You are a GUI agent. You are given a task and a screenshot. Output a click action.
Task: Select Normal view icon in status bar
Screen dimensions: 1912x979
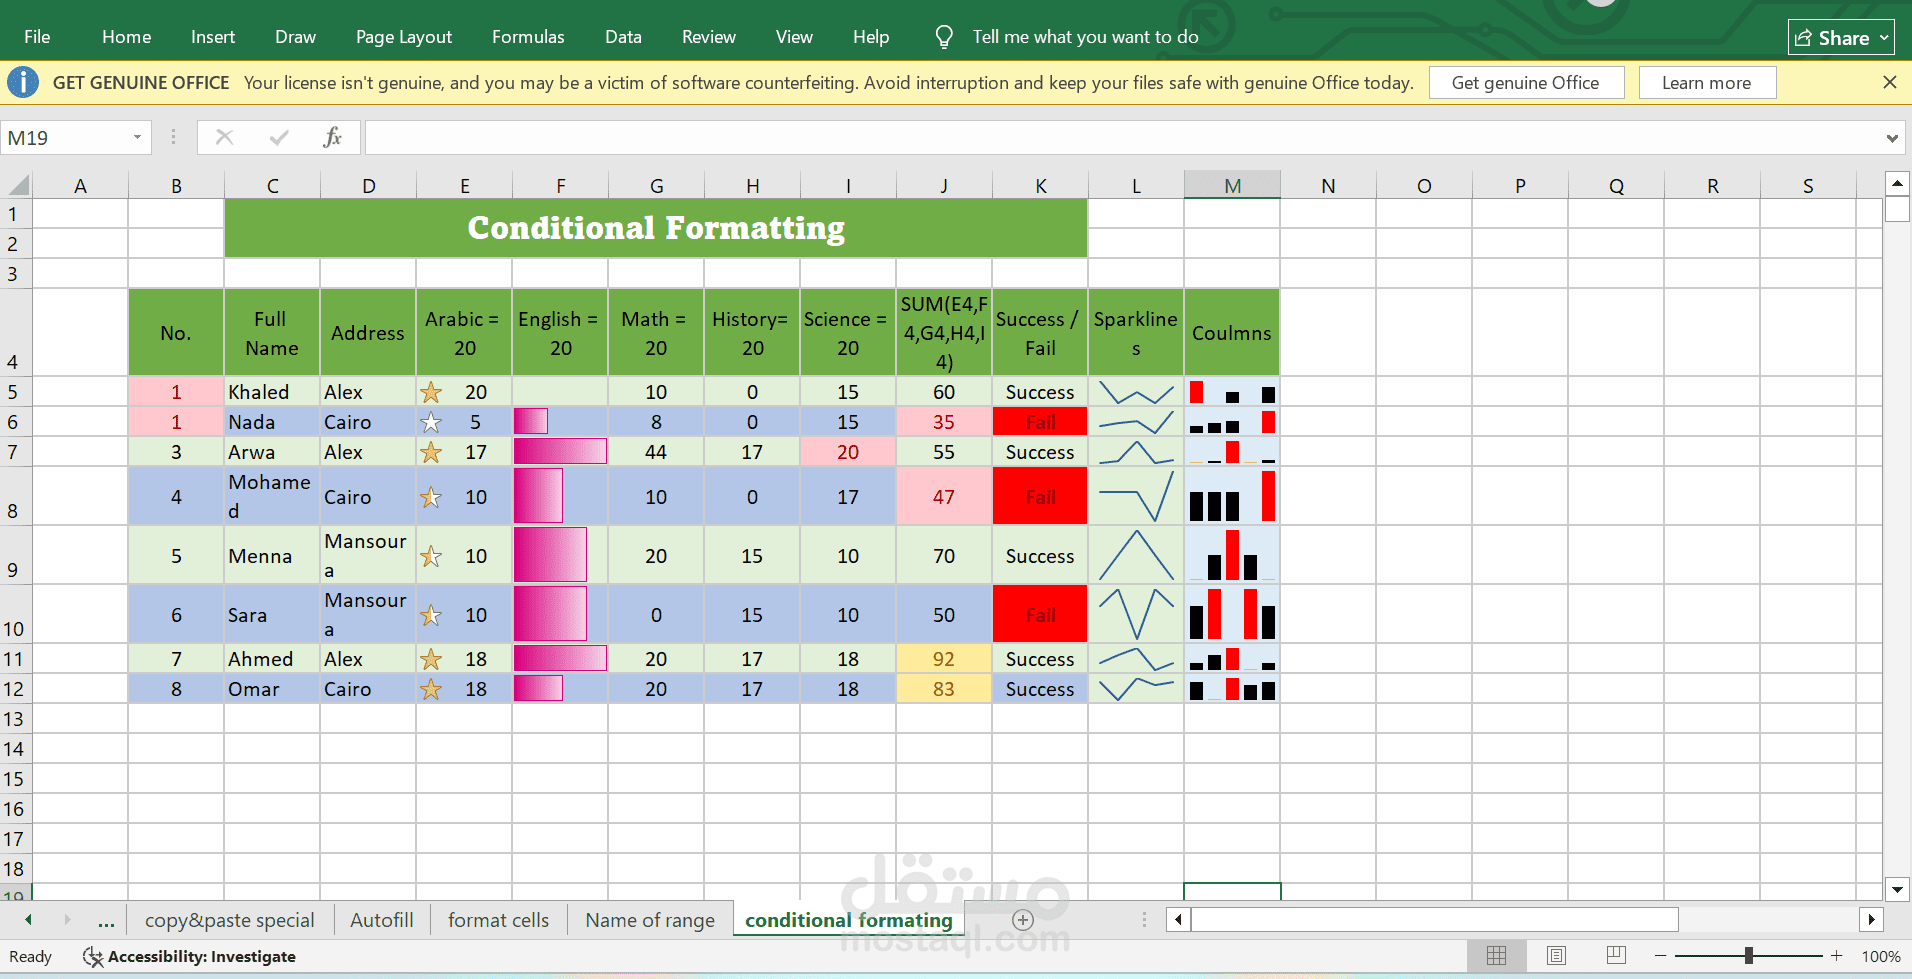point(1496,956)
